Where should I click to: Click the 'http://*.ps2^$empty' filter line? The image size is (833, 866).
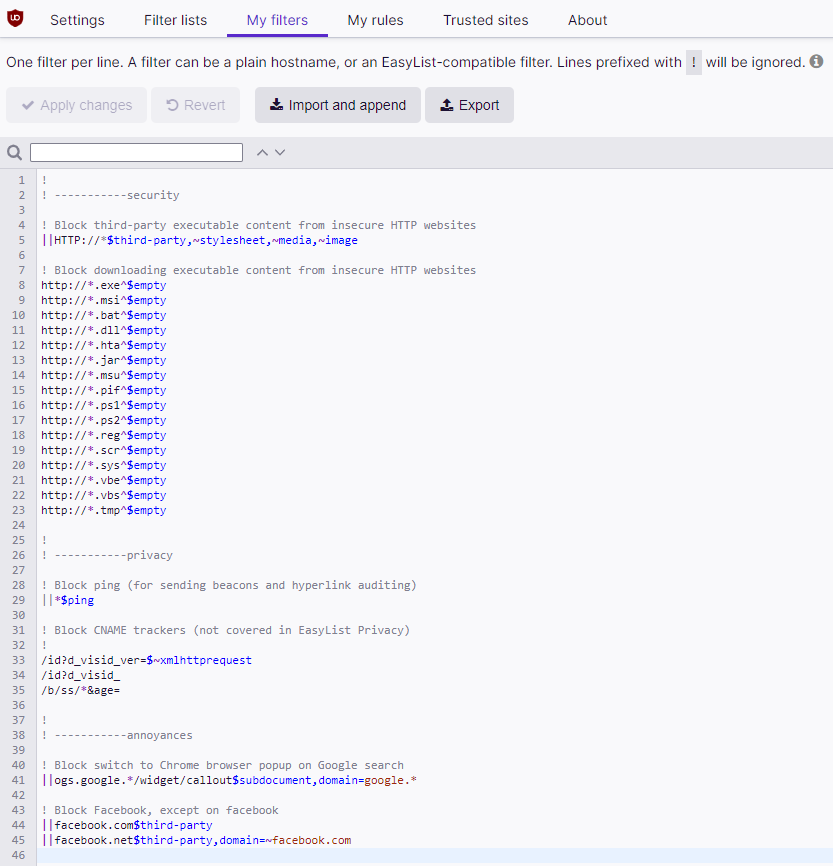(104, 420)
